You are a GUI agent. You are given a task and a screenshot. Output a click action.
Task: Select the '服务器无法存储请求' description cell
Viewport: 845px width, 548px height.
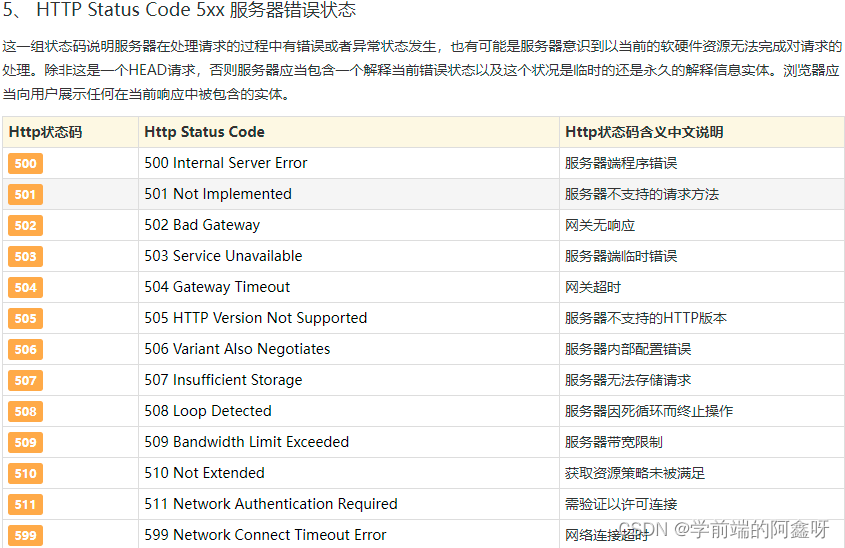[702, 380]
